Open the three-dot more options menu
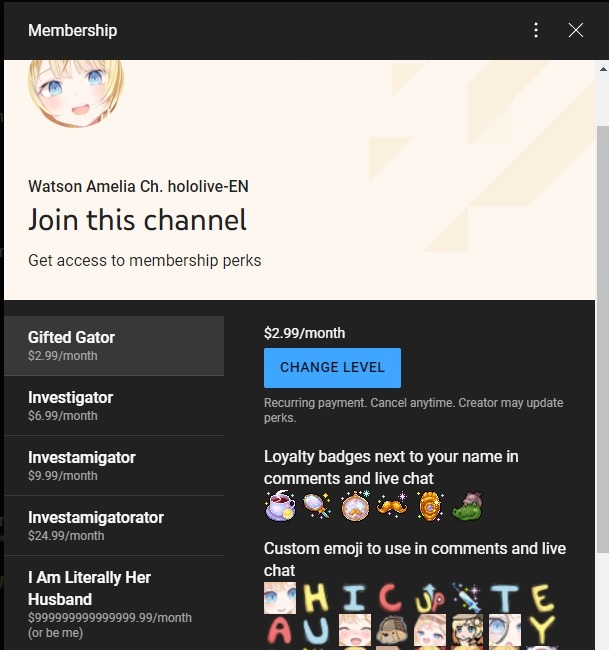Screen dimensions: 609x650 (536, 30)
